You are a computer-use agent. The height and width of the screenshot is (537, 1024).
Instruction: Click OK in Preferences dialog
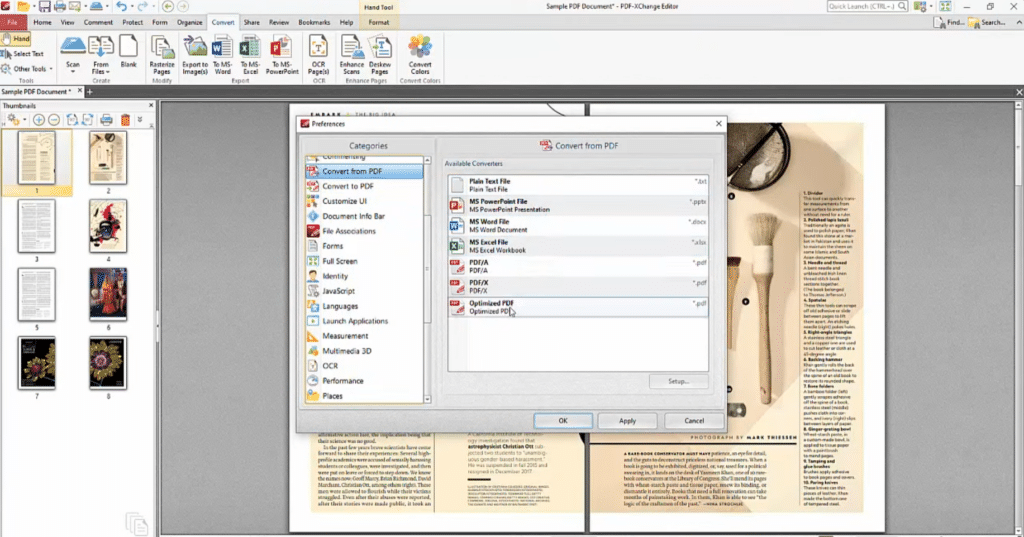563,421
